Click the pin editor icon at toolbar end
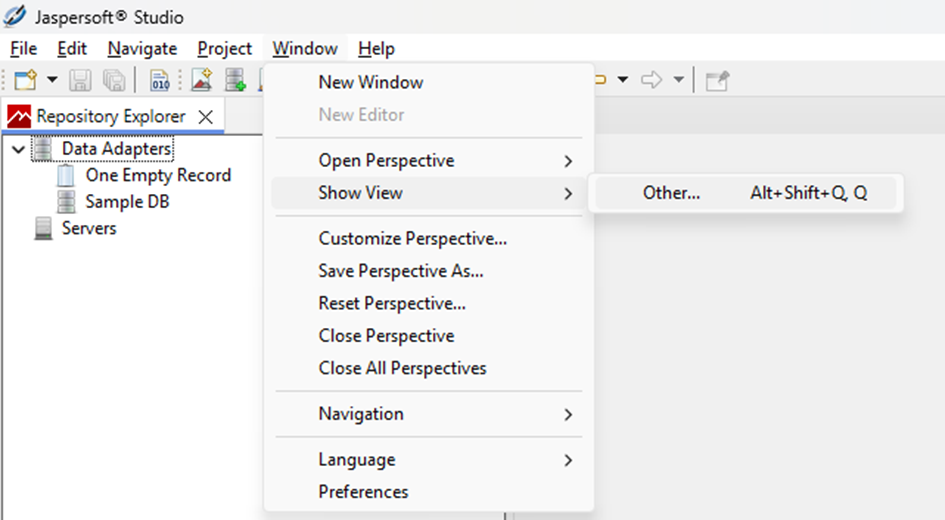Screen dimensions: 945x520 pos(717,80)
